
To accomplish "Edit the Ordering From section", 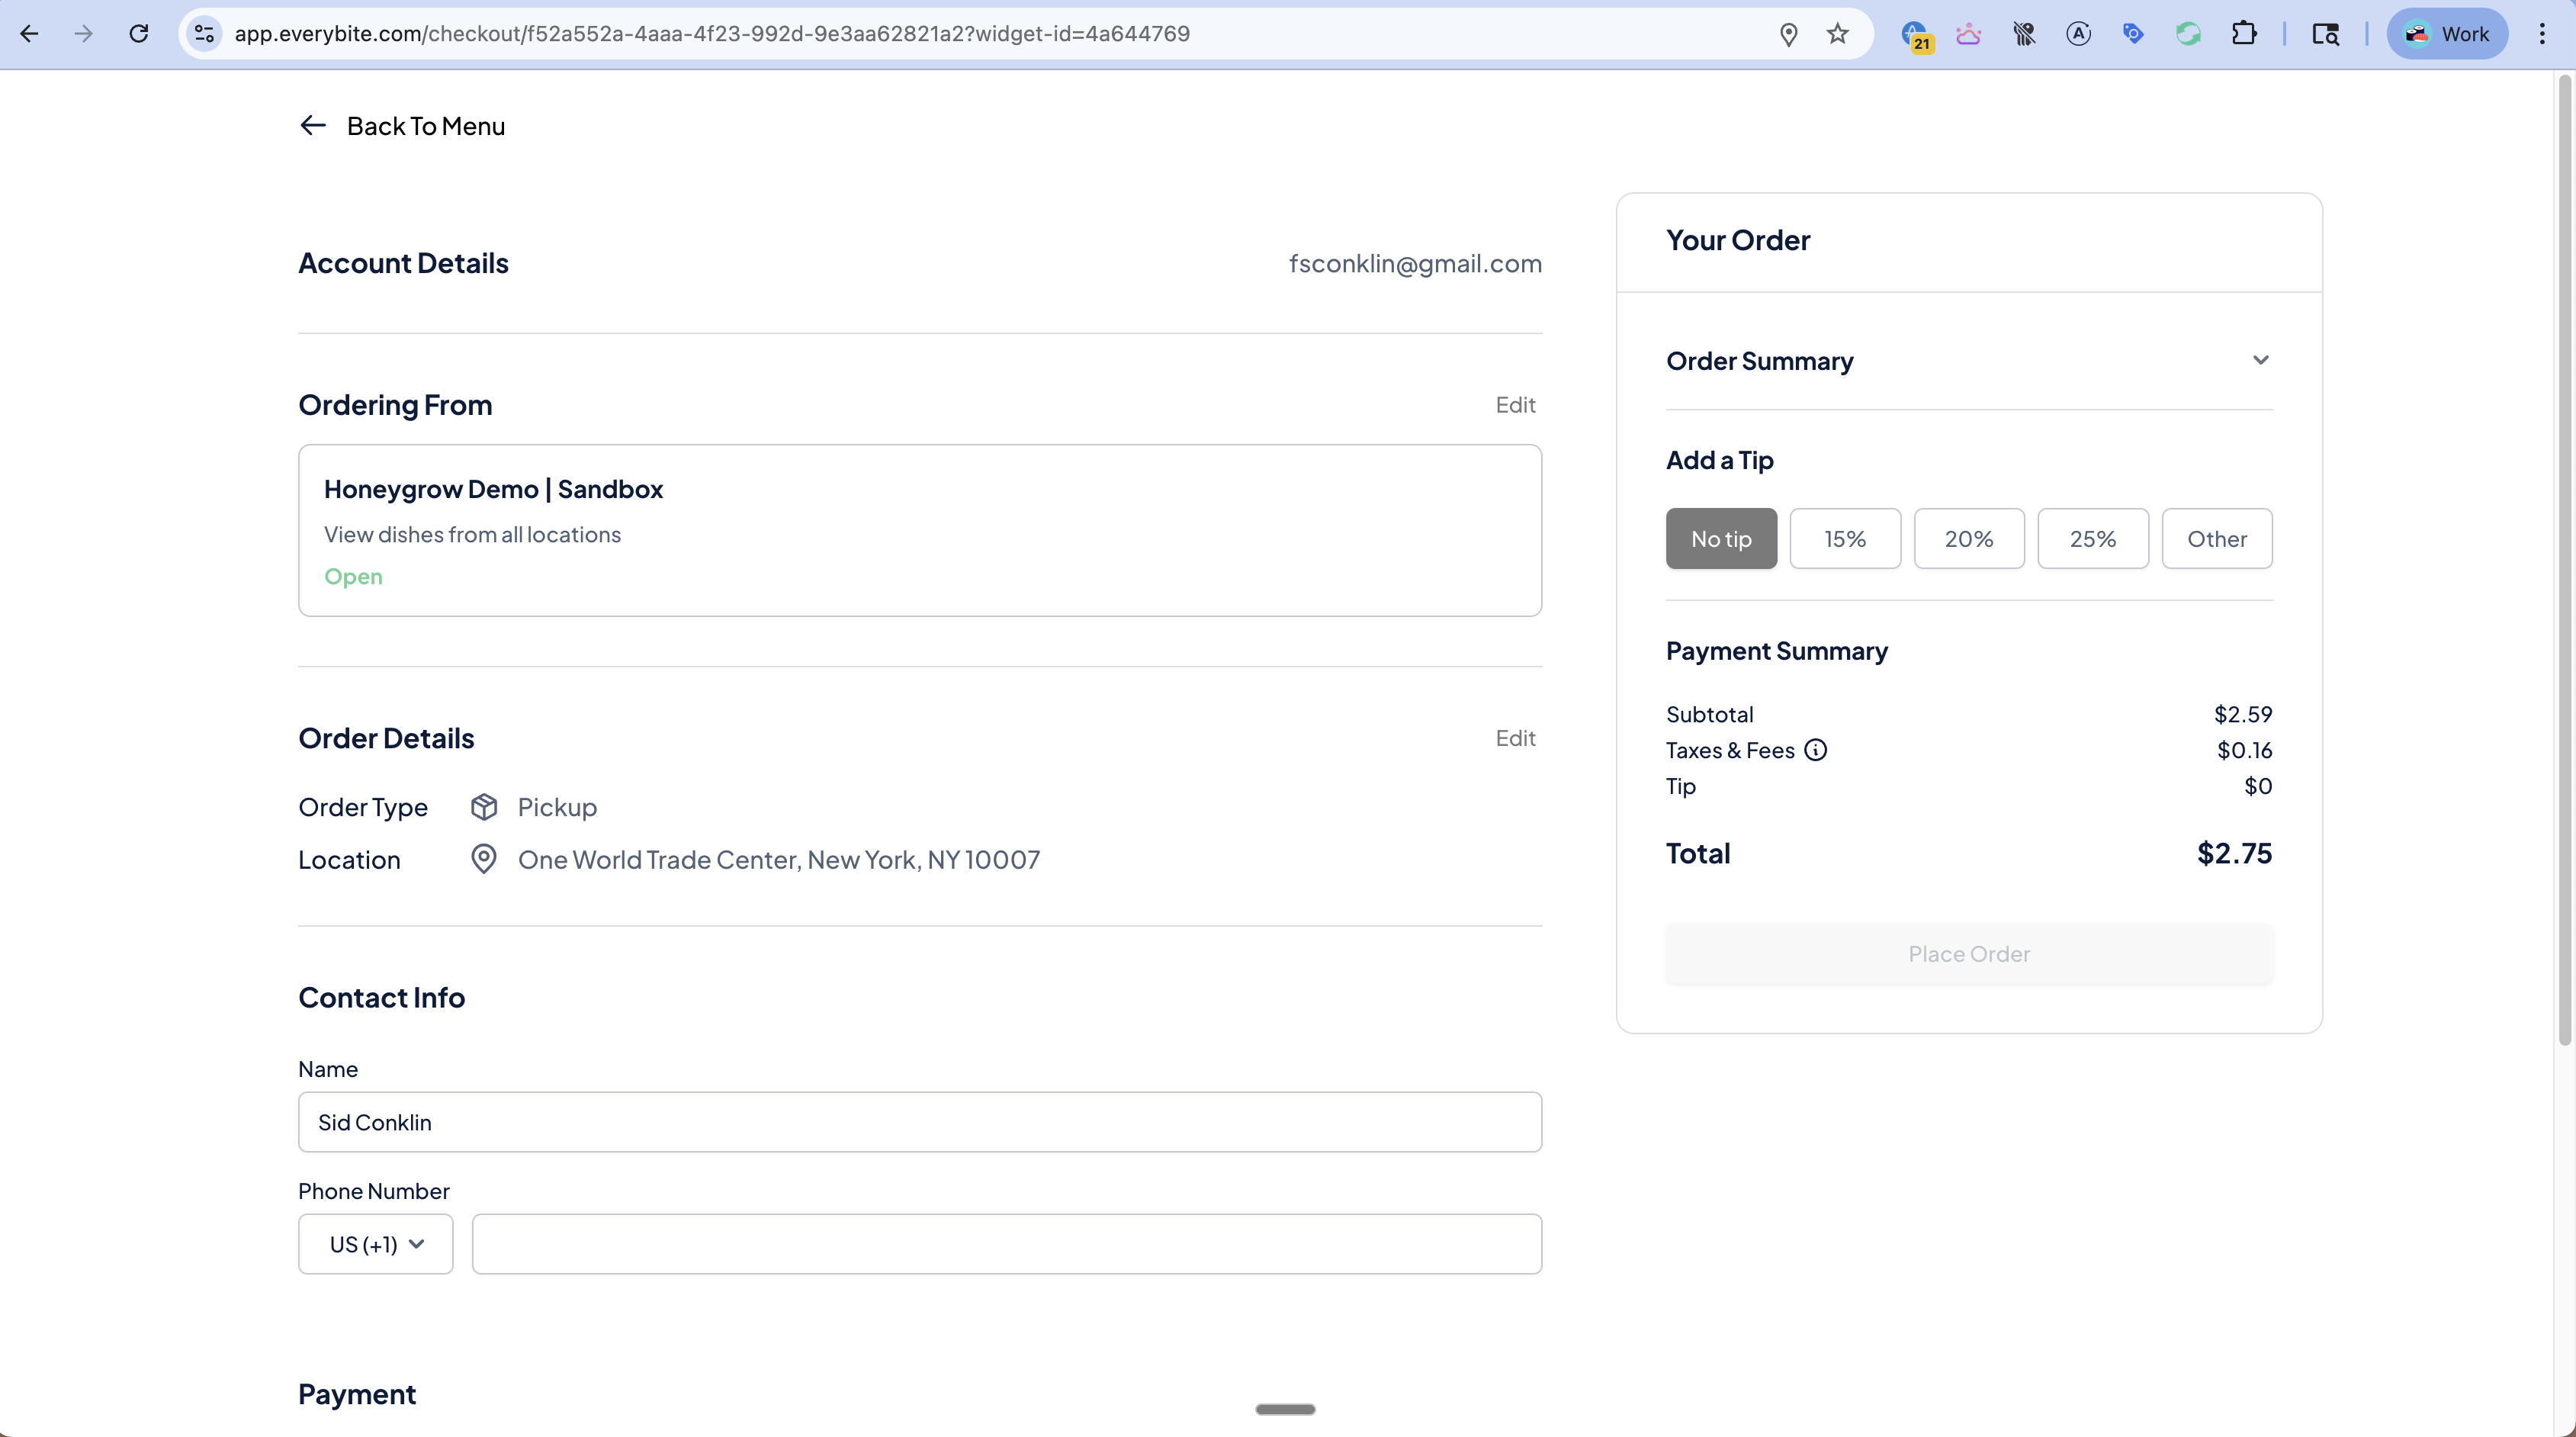I will (1515, 405).
